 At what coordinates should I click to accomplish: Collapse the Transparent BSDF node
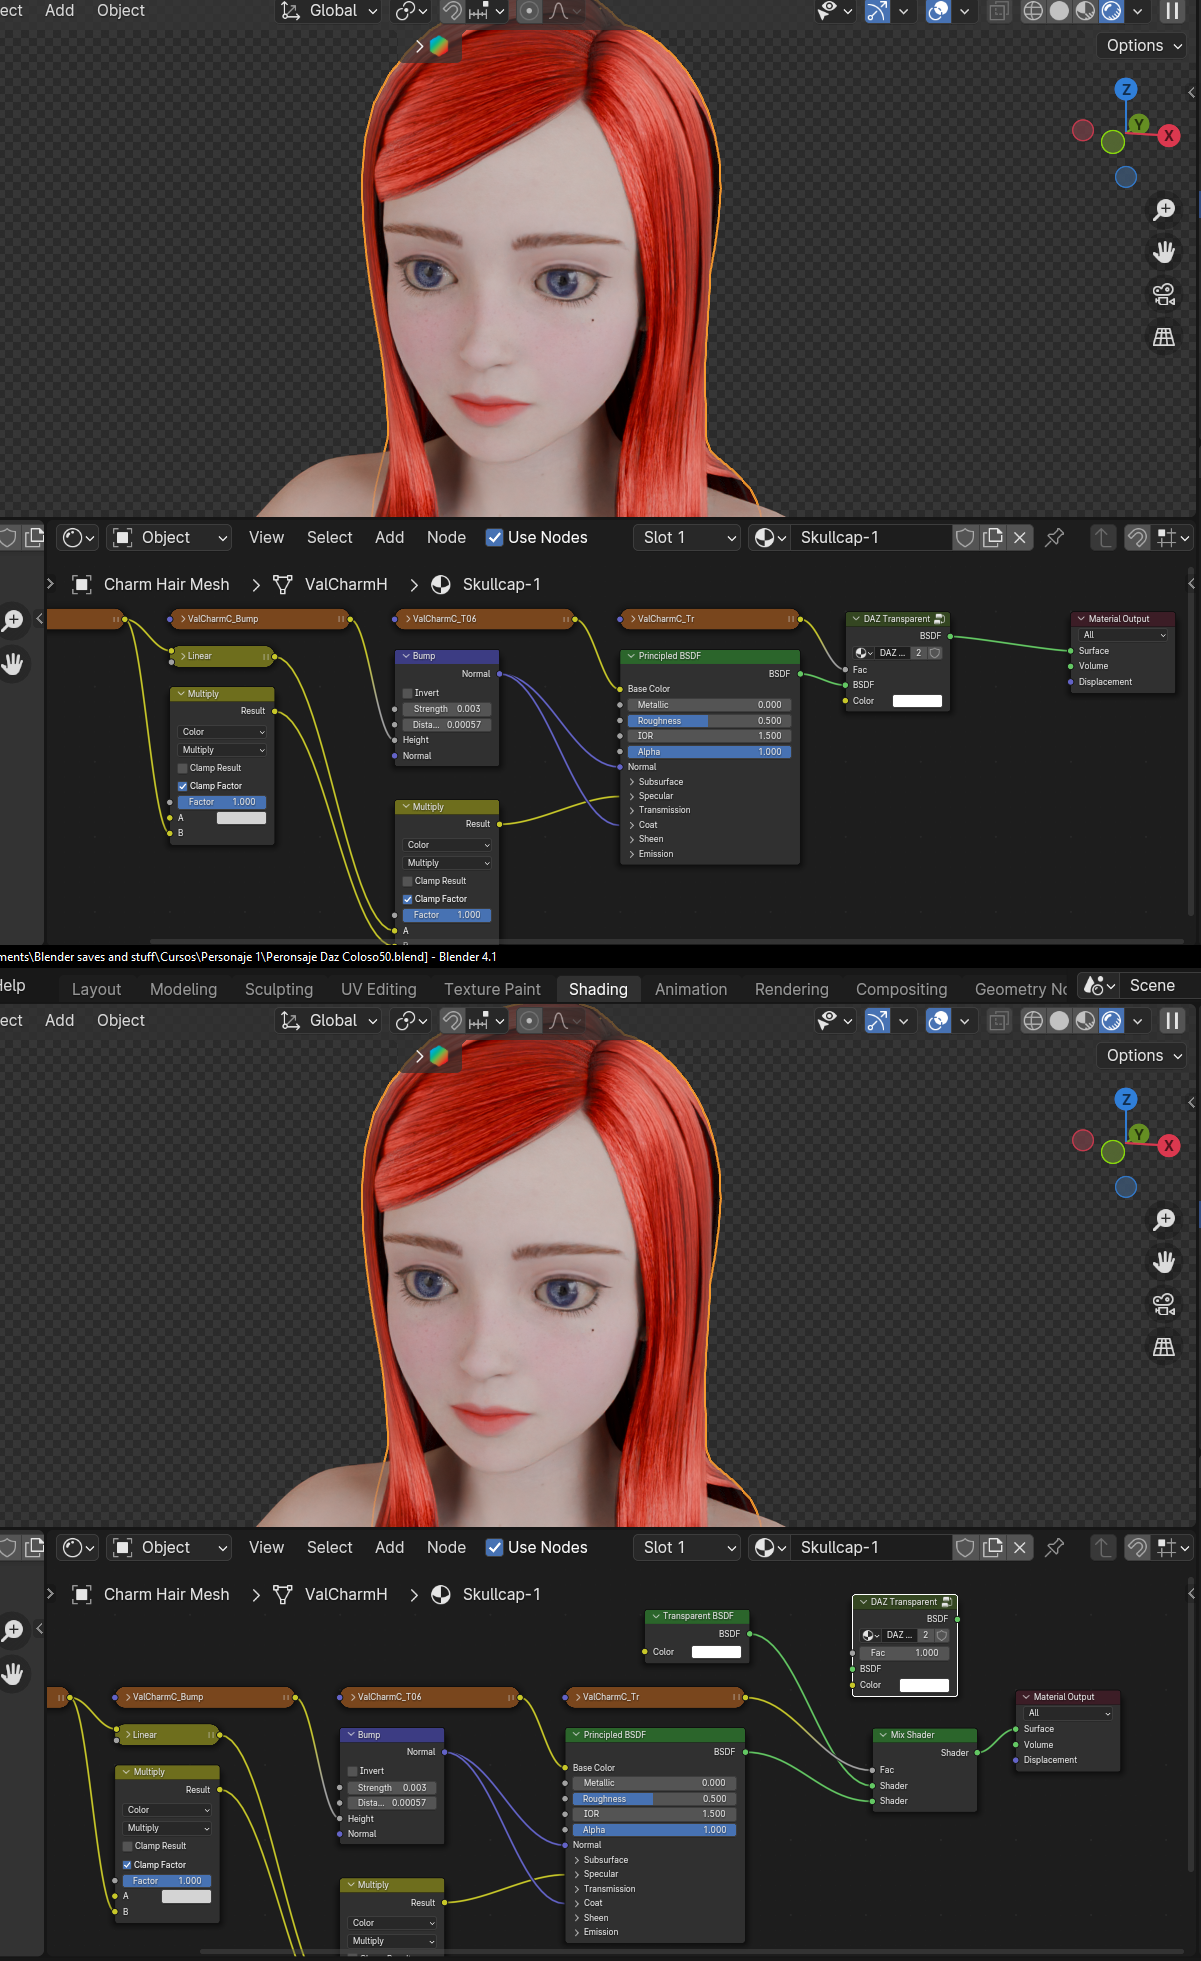pyautogui.click(x=655, y=1616)
